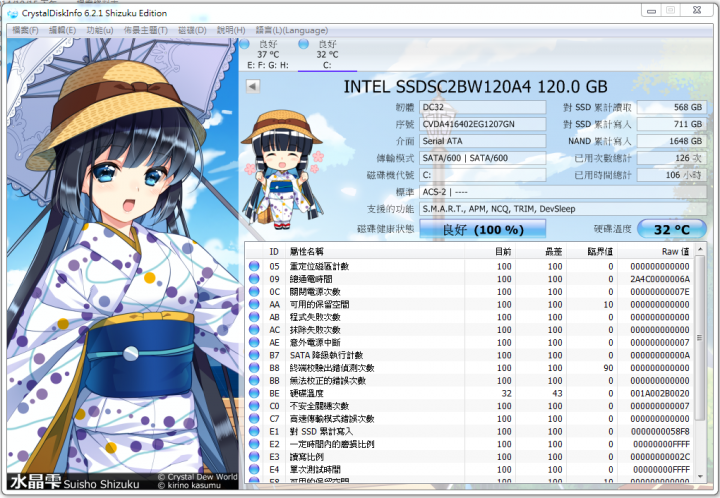Click the status icon of row B8
This screenshot has width=720, height=498.
pyautogui.click(x=254, y=368)
